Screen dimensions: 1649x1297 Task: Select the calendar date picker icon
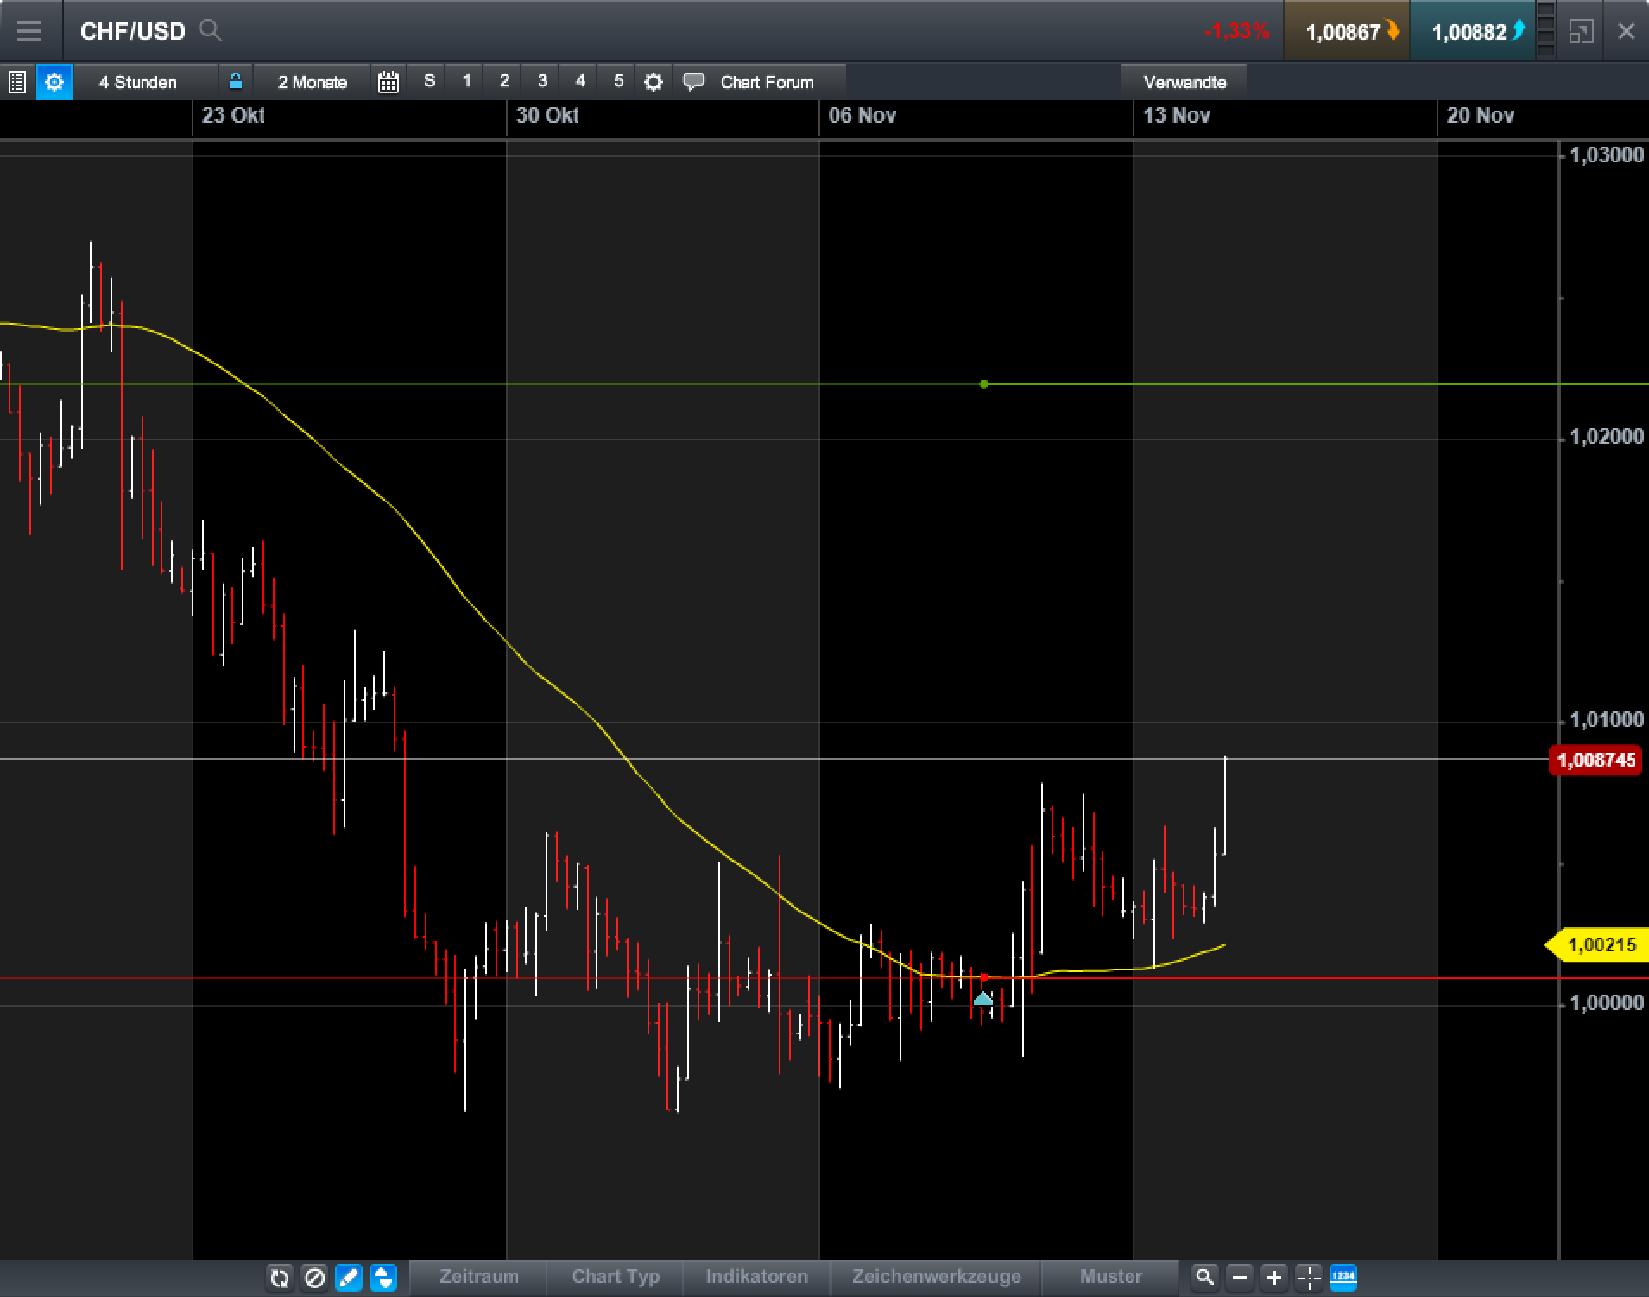pyautogui.click(x=389, y=81)
